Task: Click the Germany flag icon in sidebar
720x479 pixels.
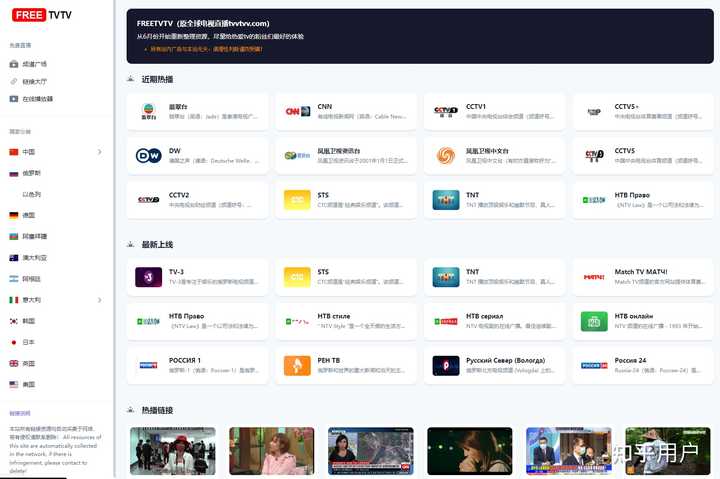Action: (x=14, y=215)
